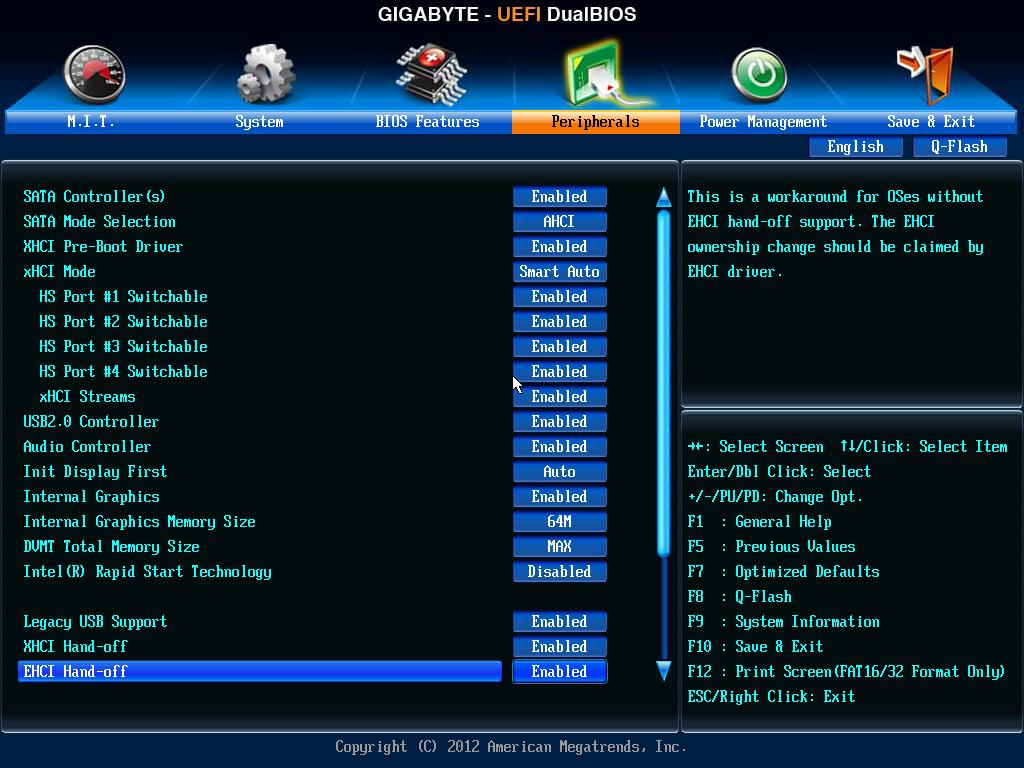
Task: Click the F1 General Help line
Action: click(760, 521)
